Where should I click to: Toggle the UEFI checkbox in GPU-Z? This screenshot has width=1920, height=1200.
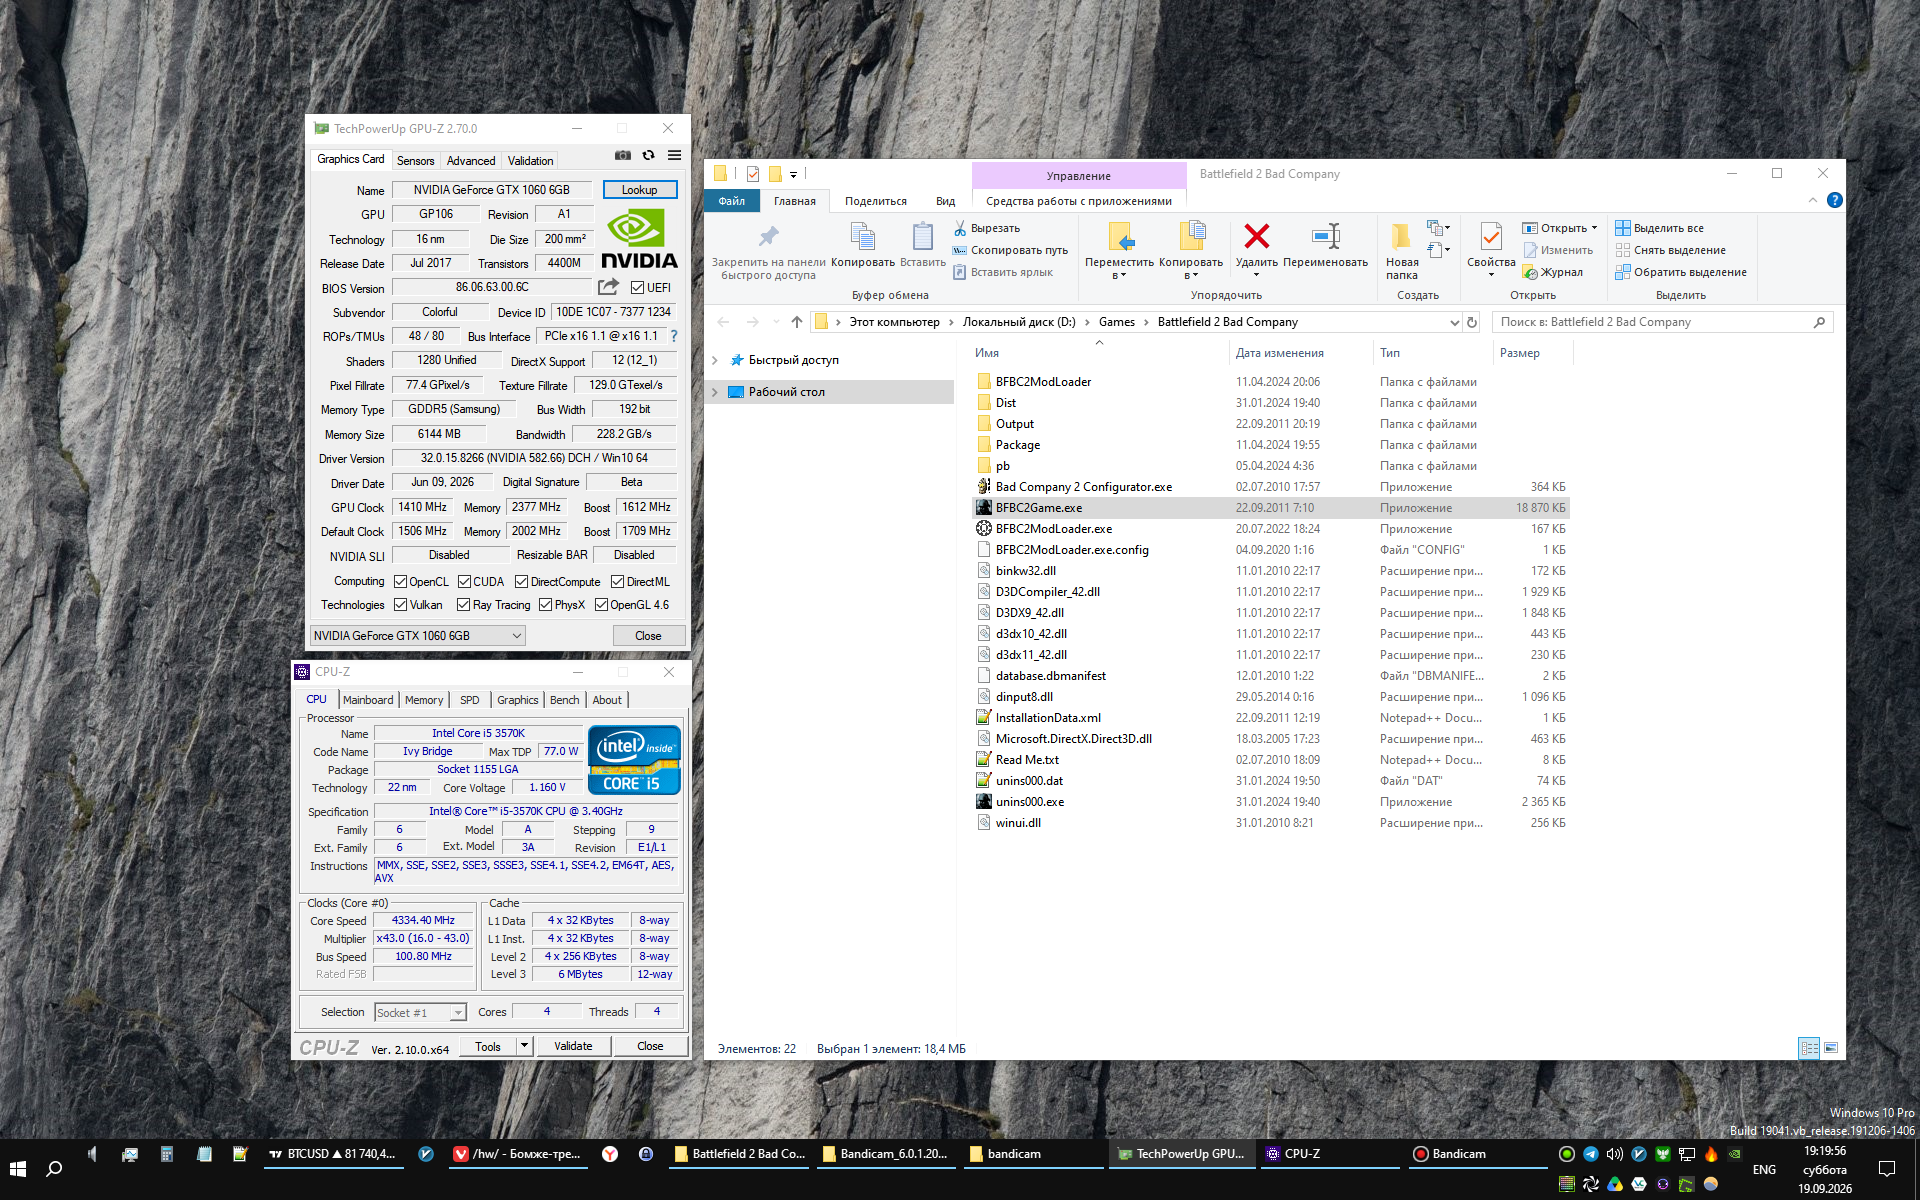[x=637, y=288]
